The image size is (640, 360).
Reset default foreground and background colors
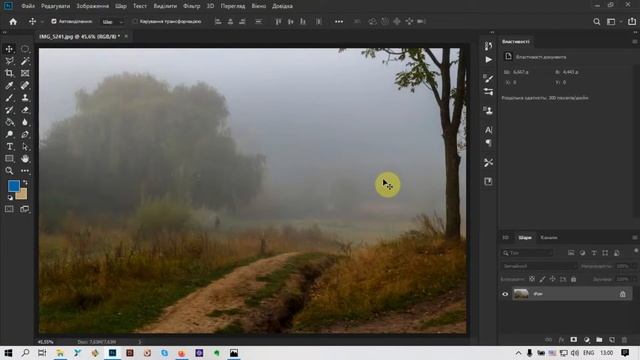coord(10,198)
